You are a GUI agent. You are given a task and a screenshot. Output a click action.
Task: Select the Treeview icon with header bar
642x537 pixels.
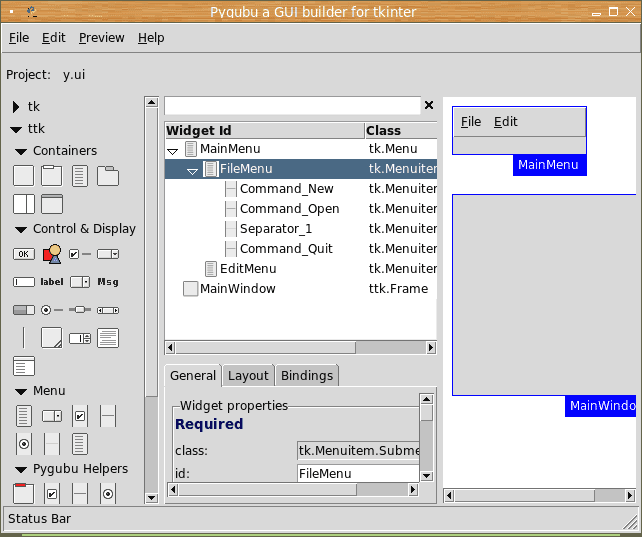(x=24, y=366)
